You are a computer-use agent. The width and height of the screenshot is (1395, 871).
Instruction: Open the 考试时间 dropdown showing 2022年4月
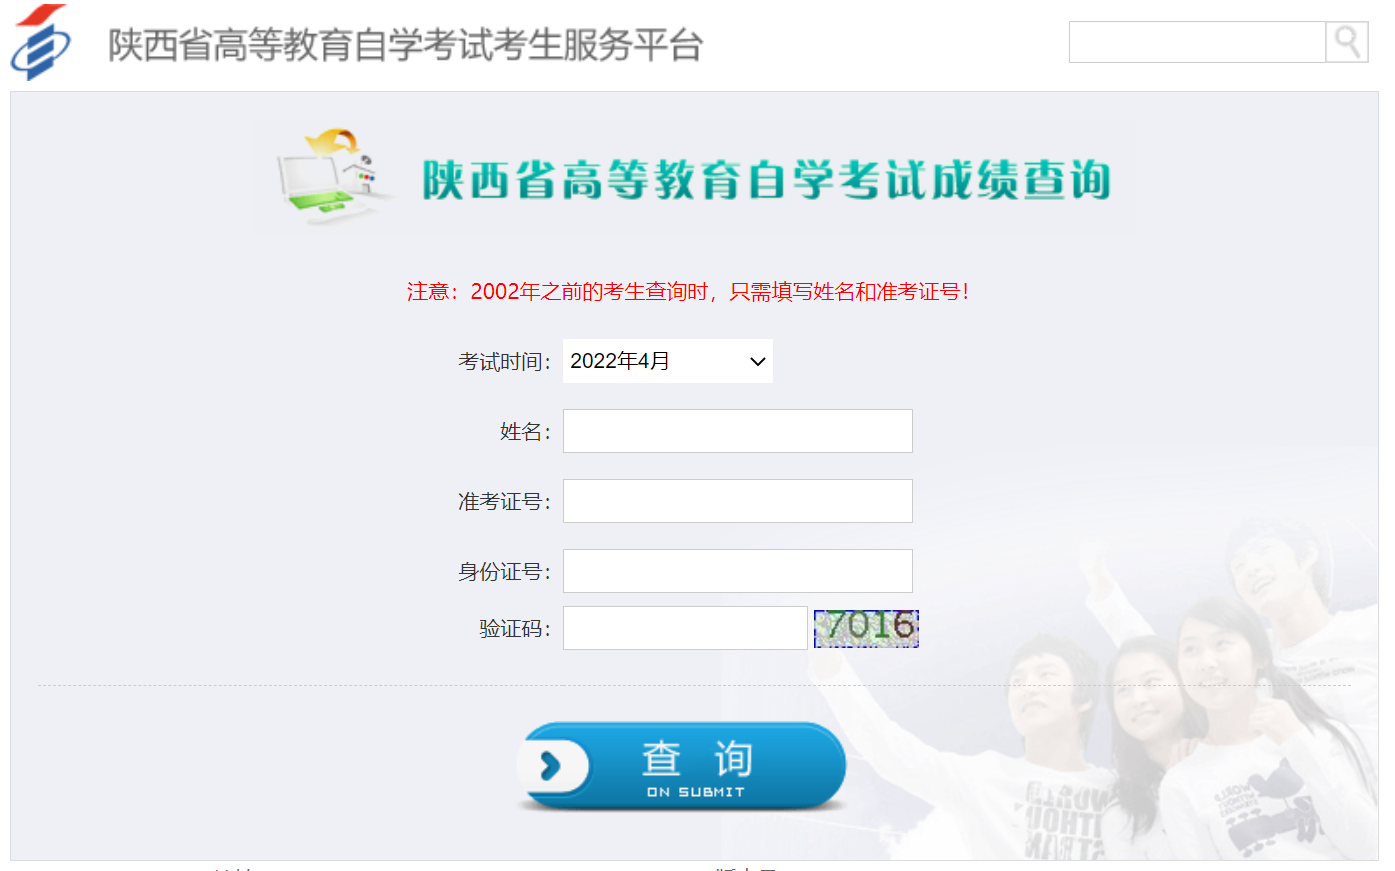pyautogui.click(x=668, y=361)
